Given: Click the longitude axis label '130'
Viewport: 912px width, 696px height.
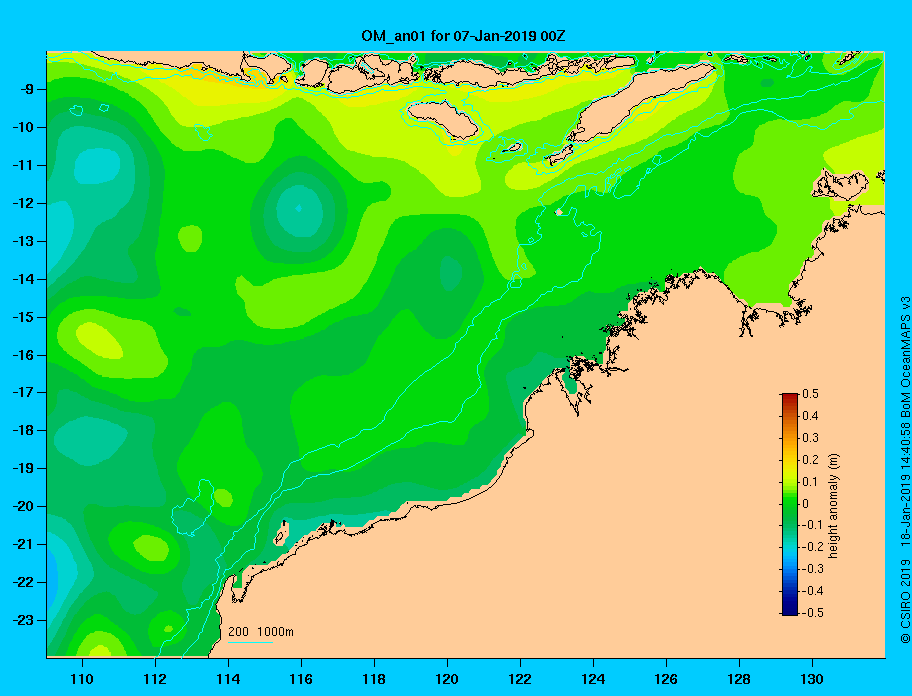Looking at the screenshot, I should (x=812, y=679).
